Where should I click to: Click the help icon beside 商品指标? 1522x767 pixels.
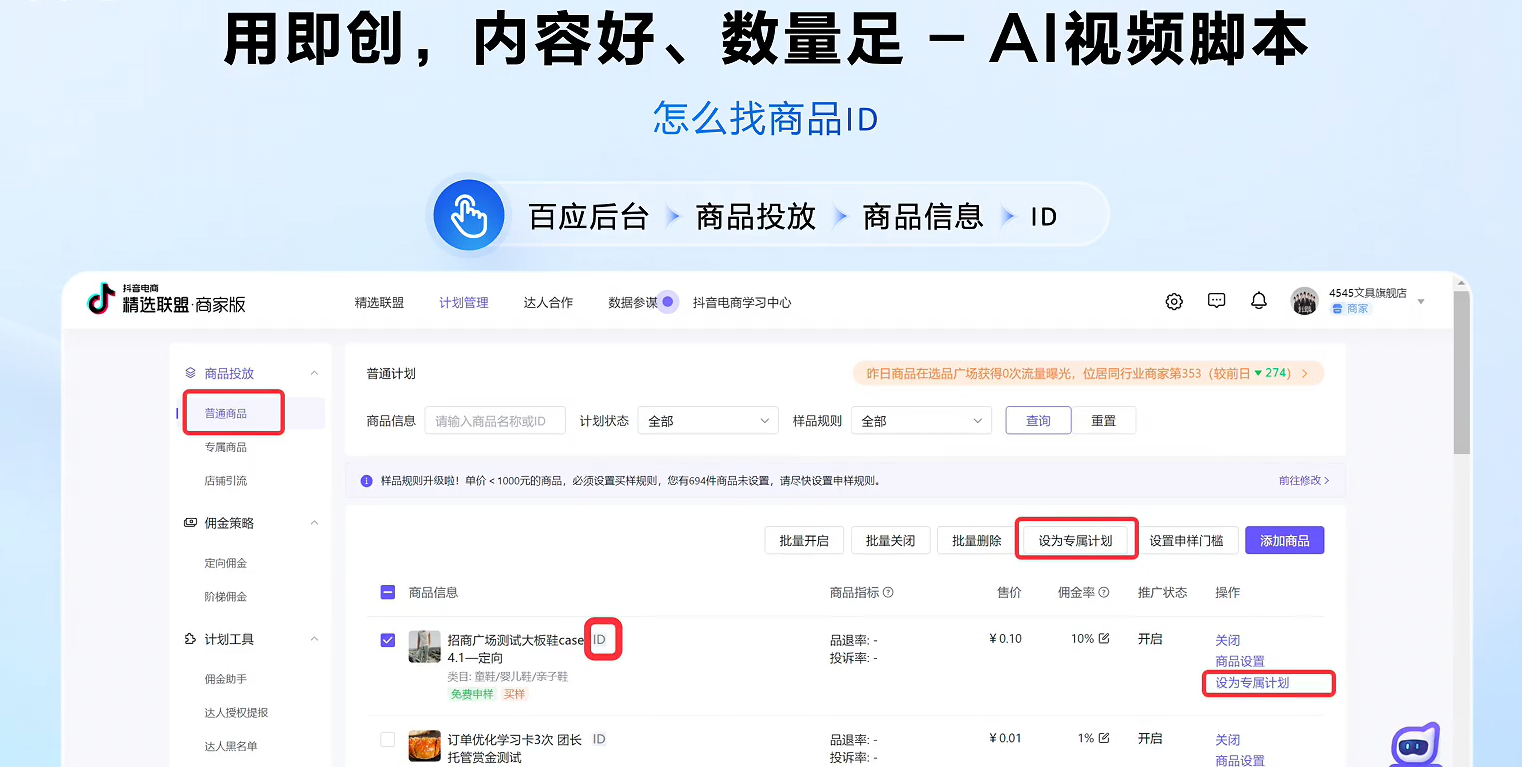point(888,592)
